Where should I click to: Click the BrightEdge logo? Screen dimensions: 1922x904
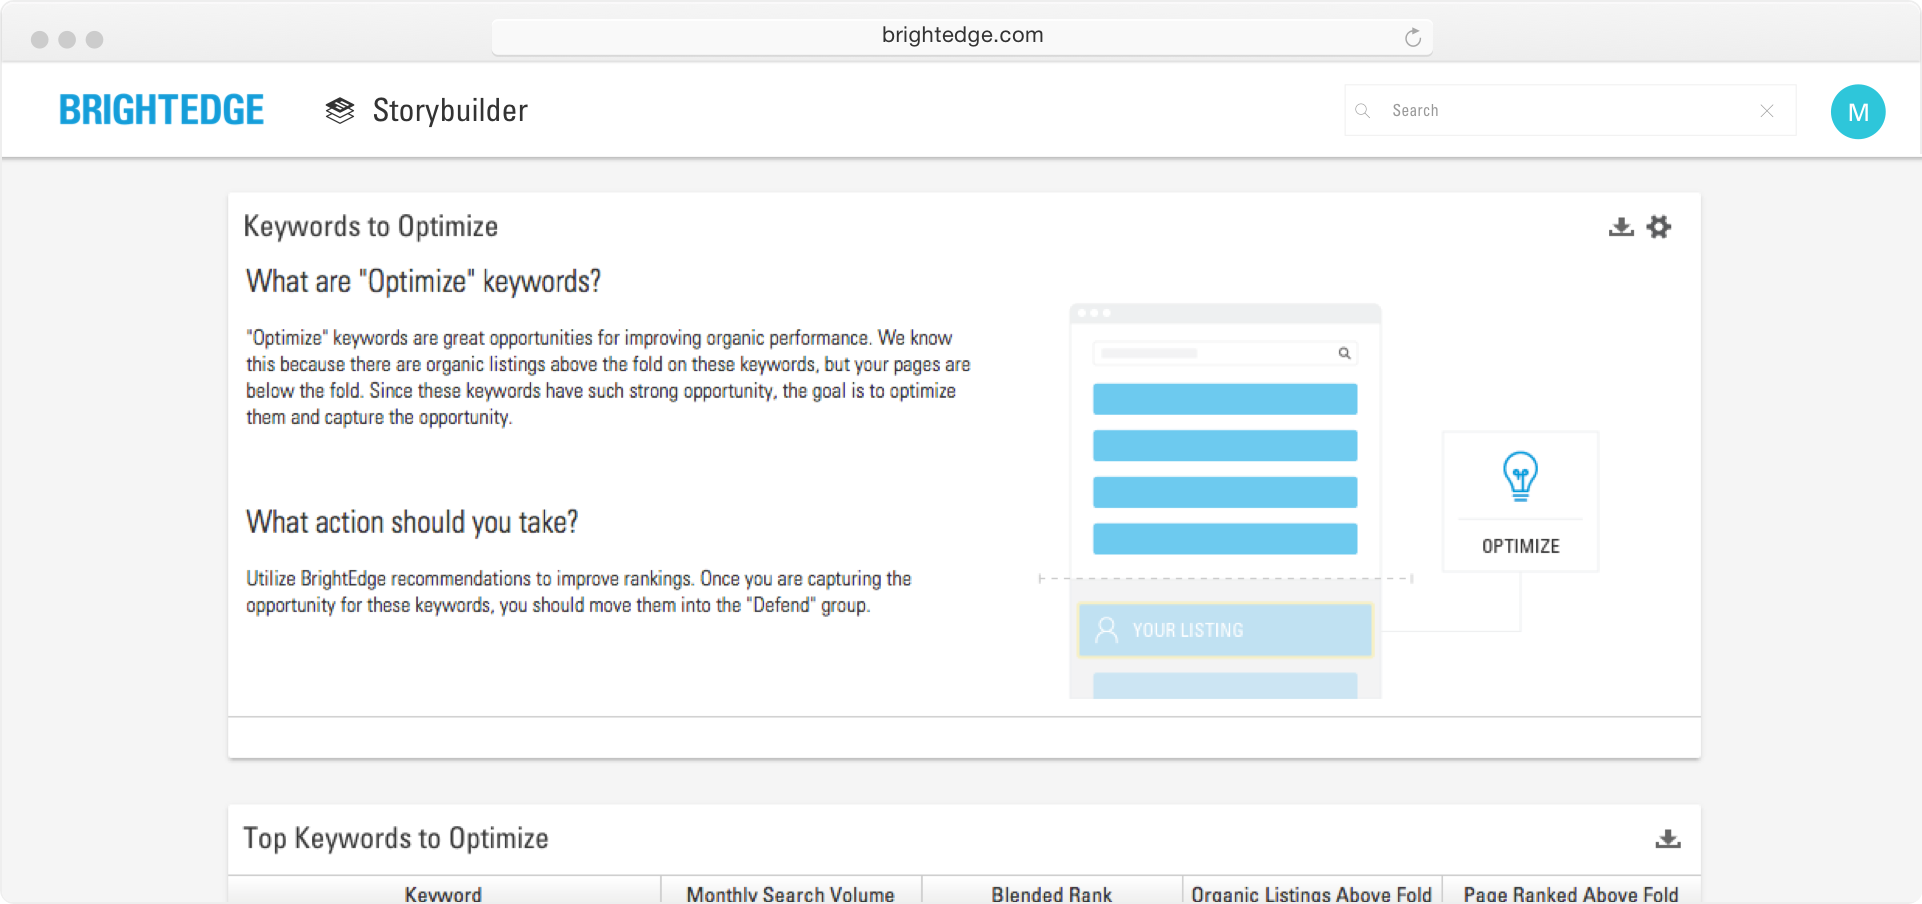click(161, 110)
